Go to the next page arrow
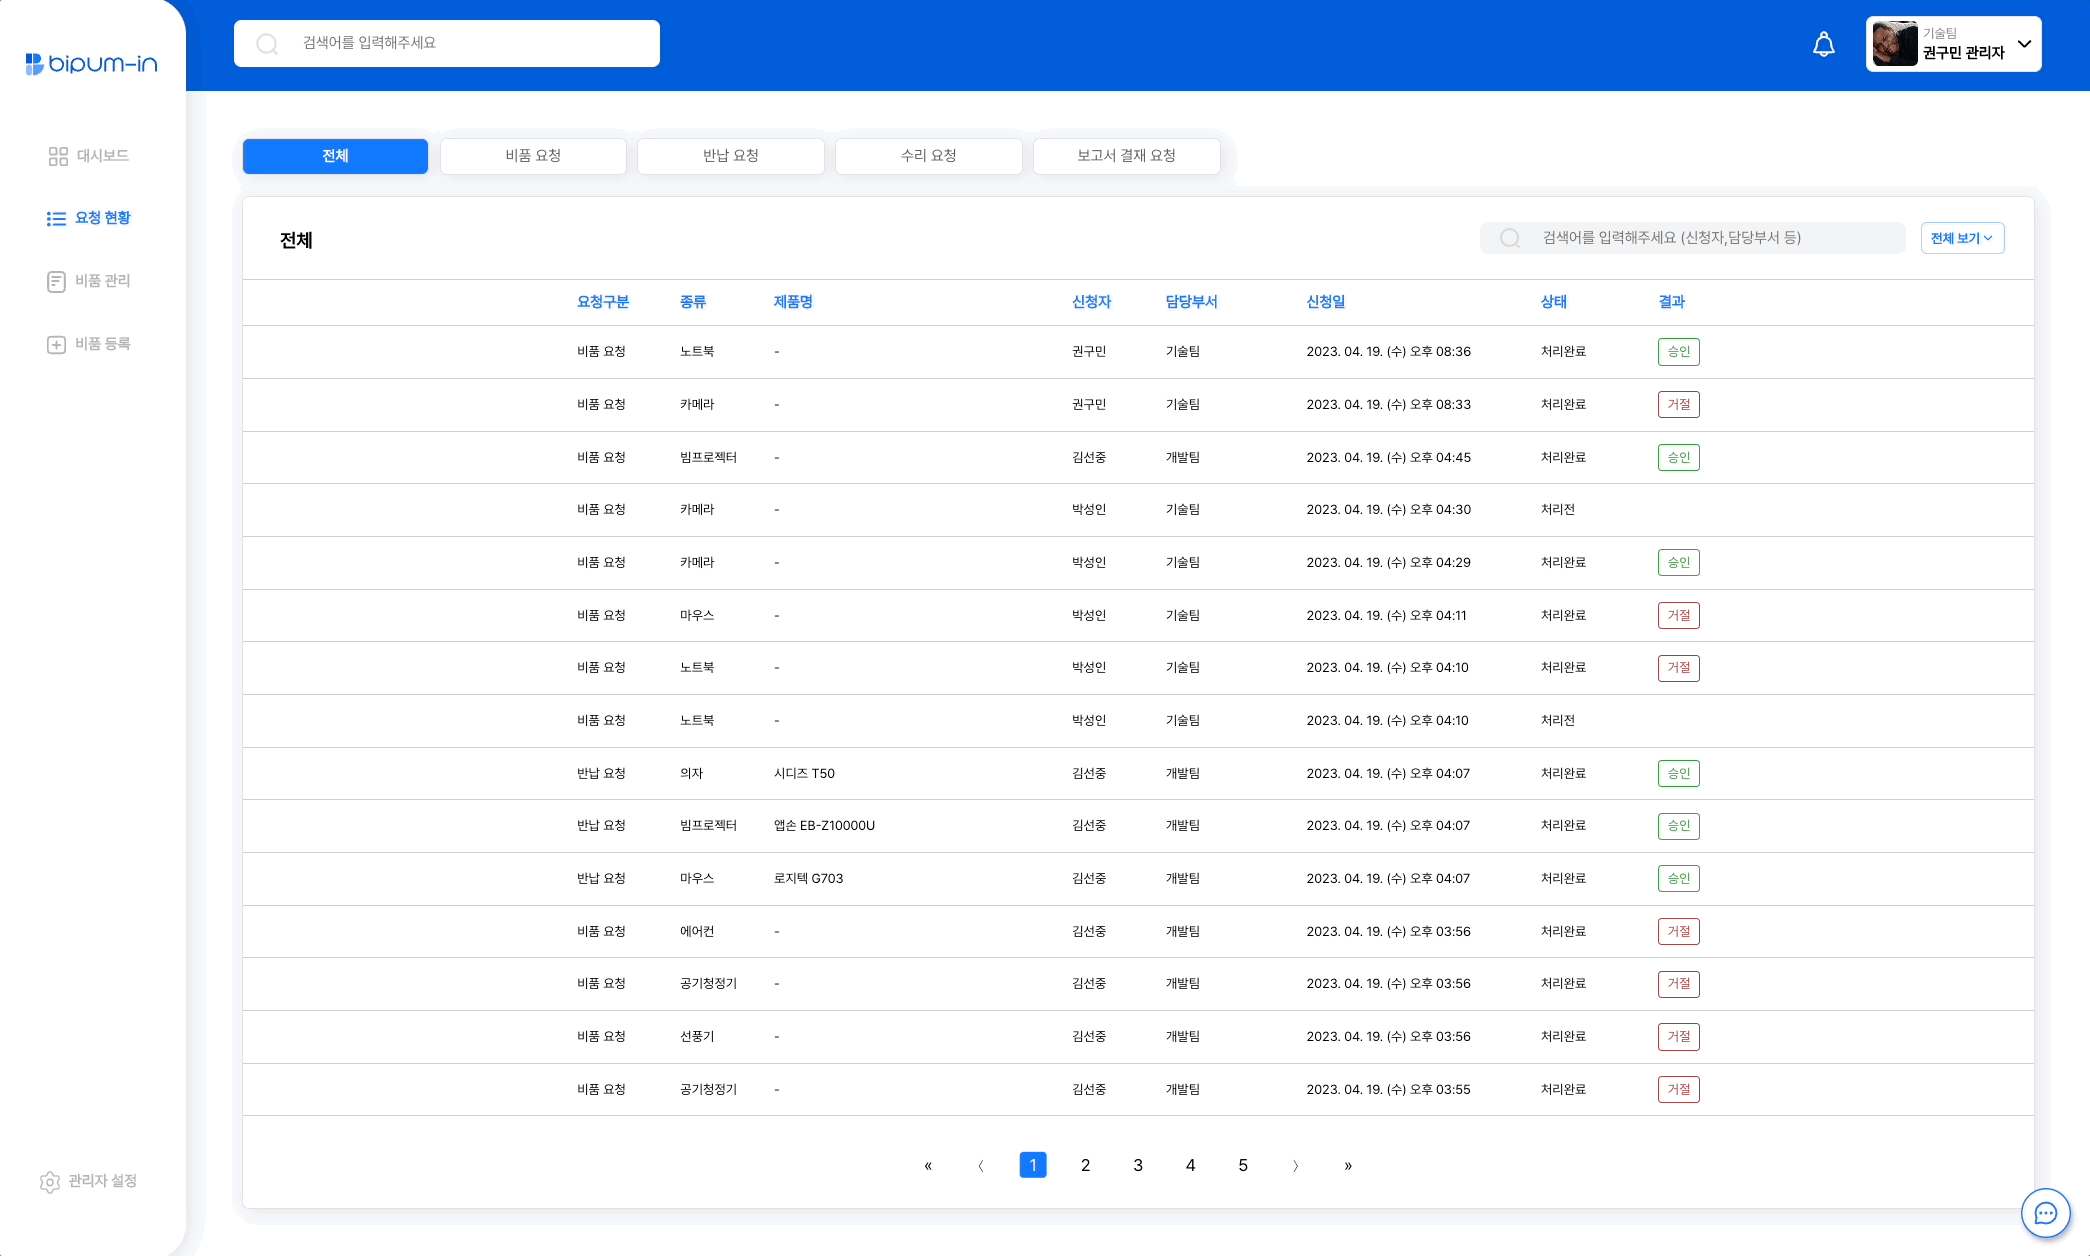 click(x=1295, y=1166)
